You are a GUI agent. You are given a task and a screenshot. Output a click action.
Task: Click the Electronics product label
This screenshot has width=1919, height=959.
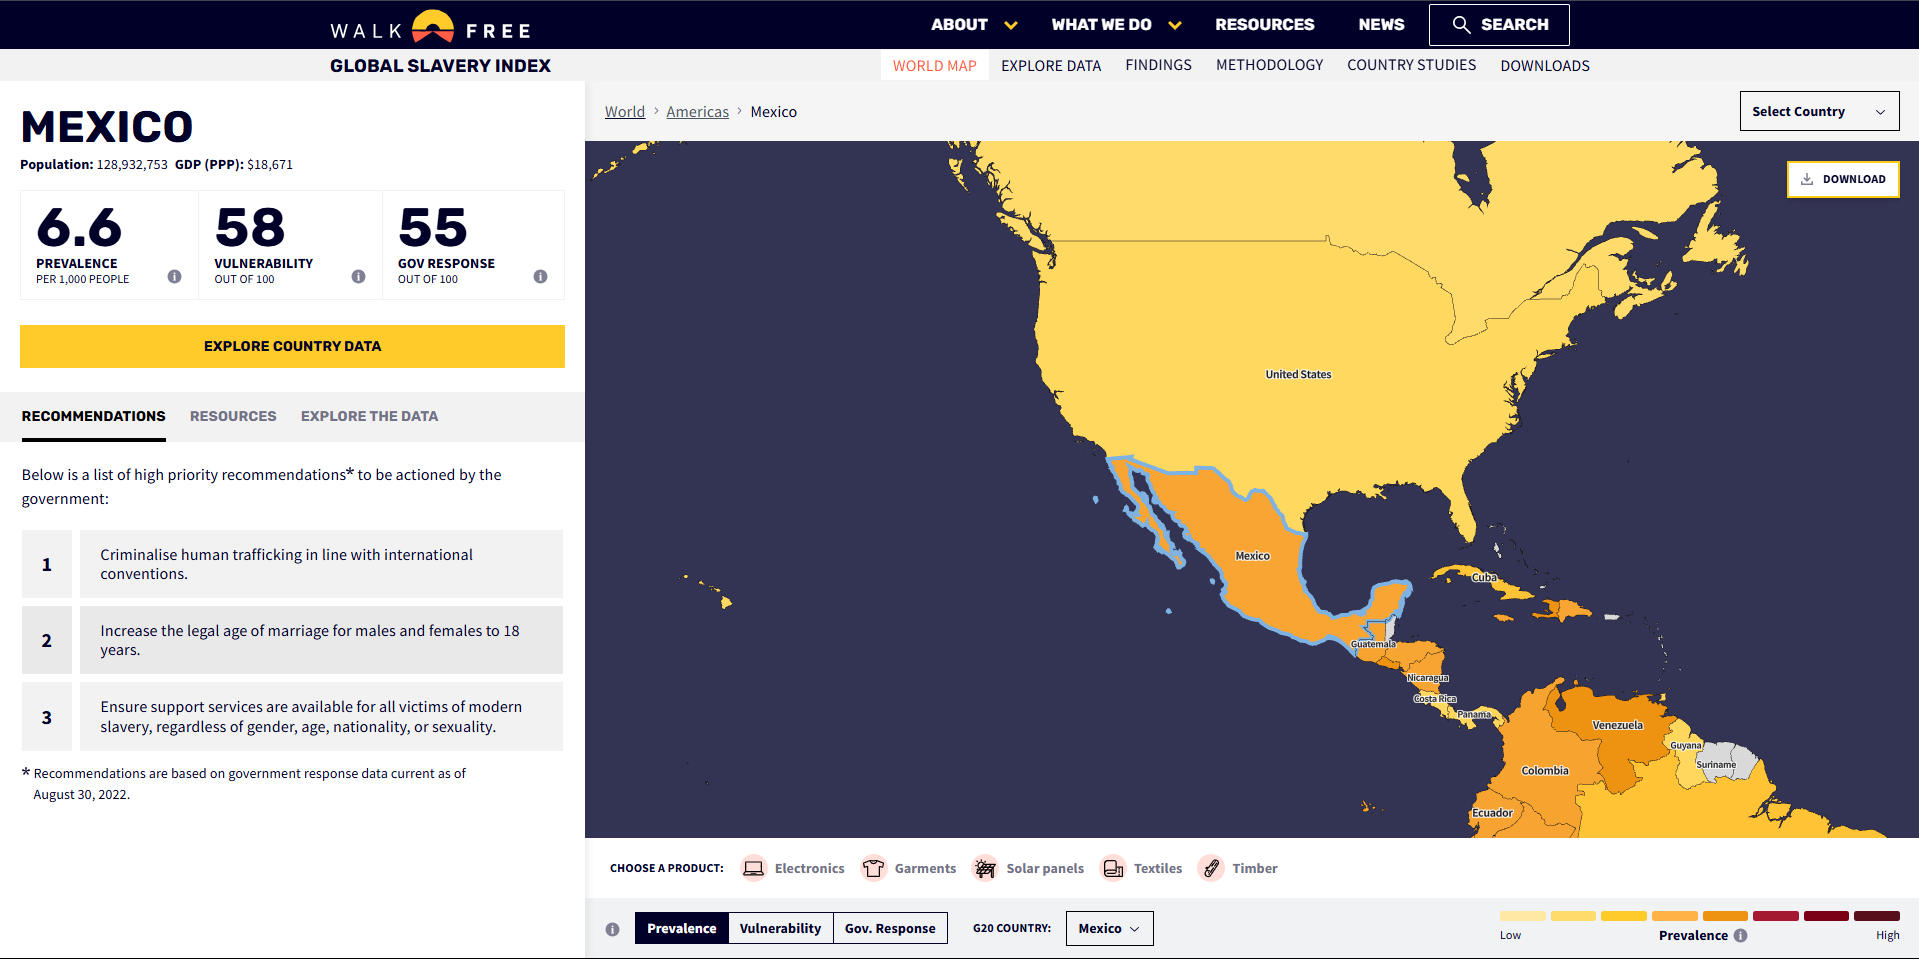[x=809, y=868]
